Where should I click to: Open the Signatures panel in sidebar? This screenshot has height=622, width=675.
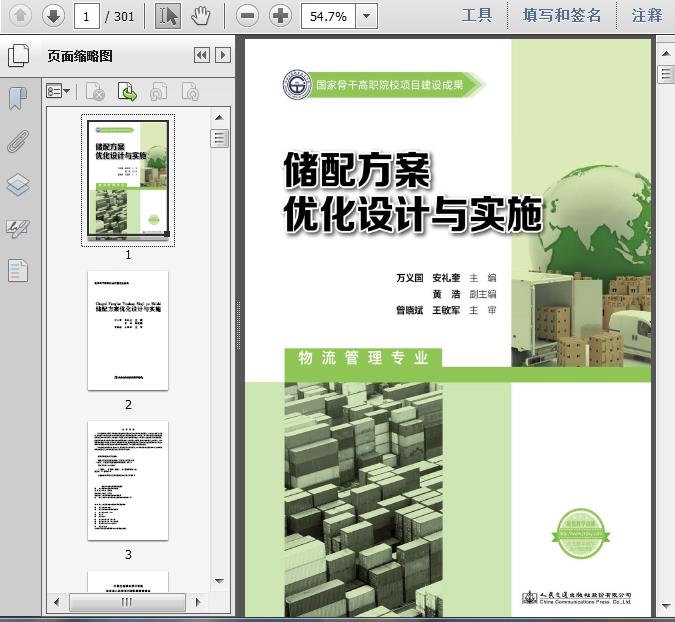18,228
